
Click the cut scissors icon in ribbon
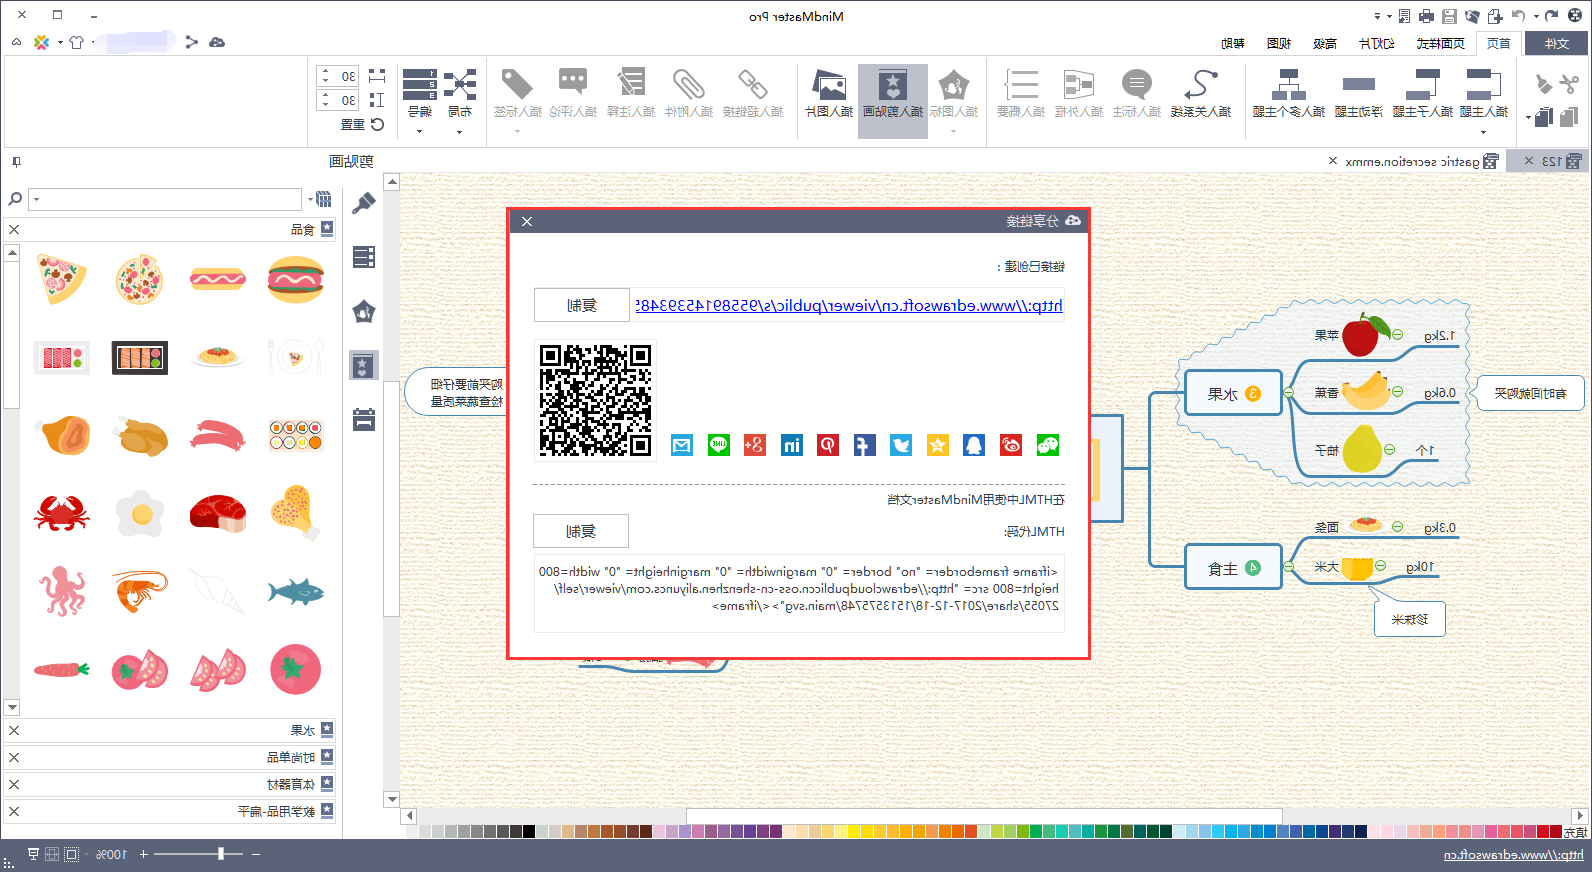(x=1568, y=84)
